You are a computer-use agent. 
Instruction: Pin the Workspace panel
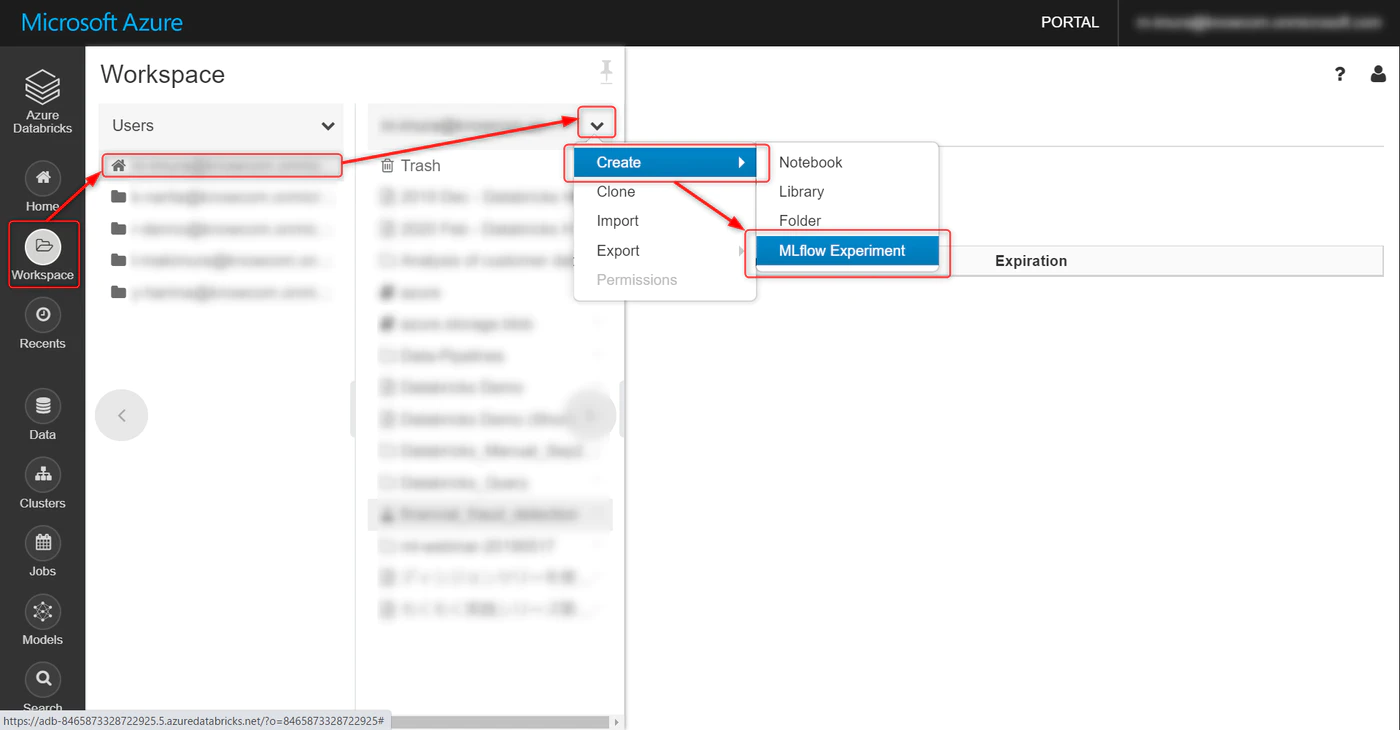point(606,72)
